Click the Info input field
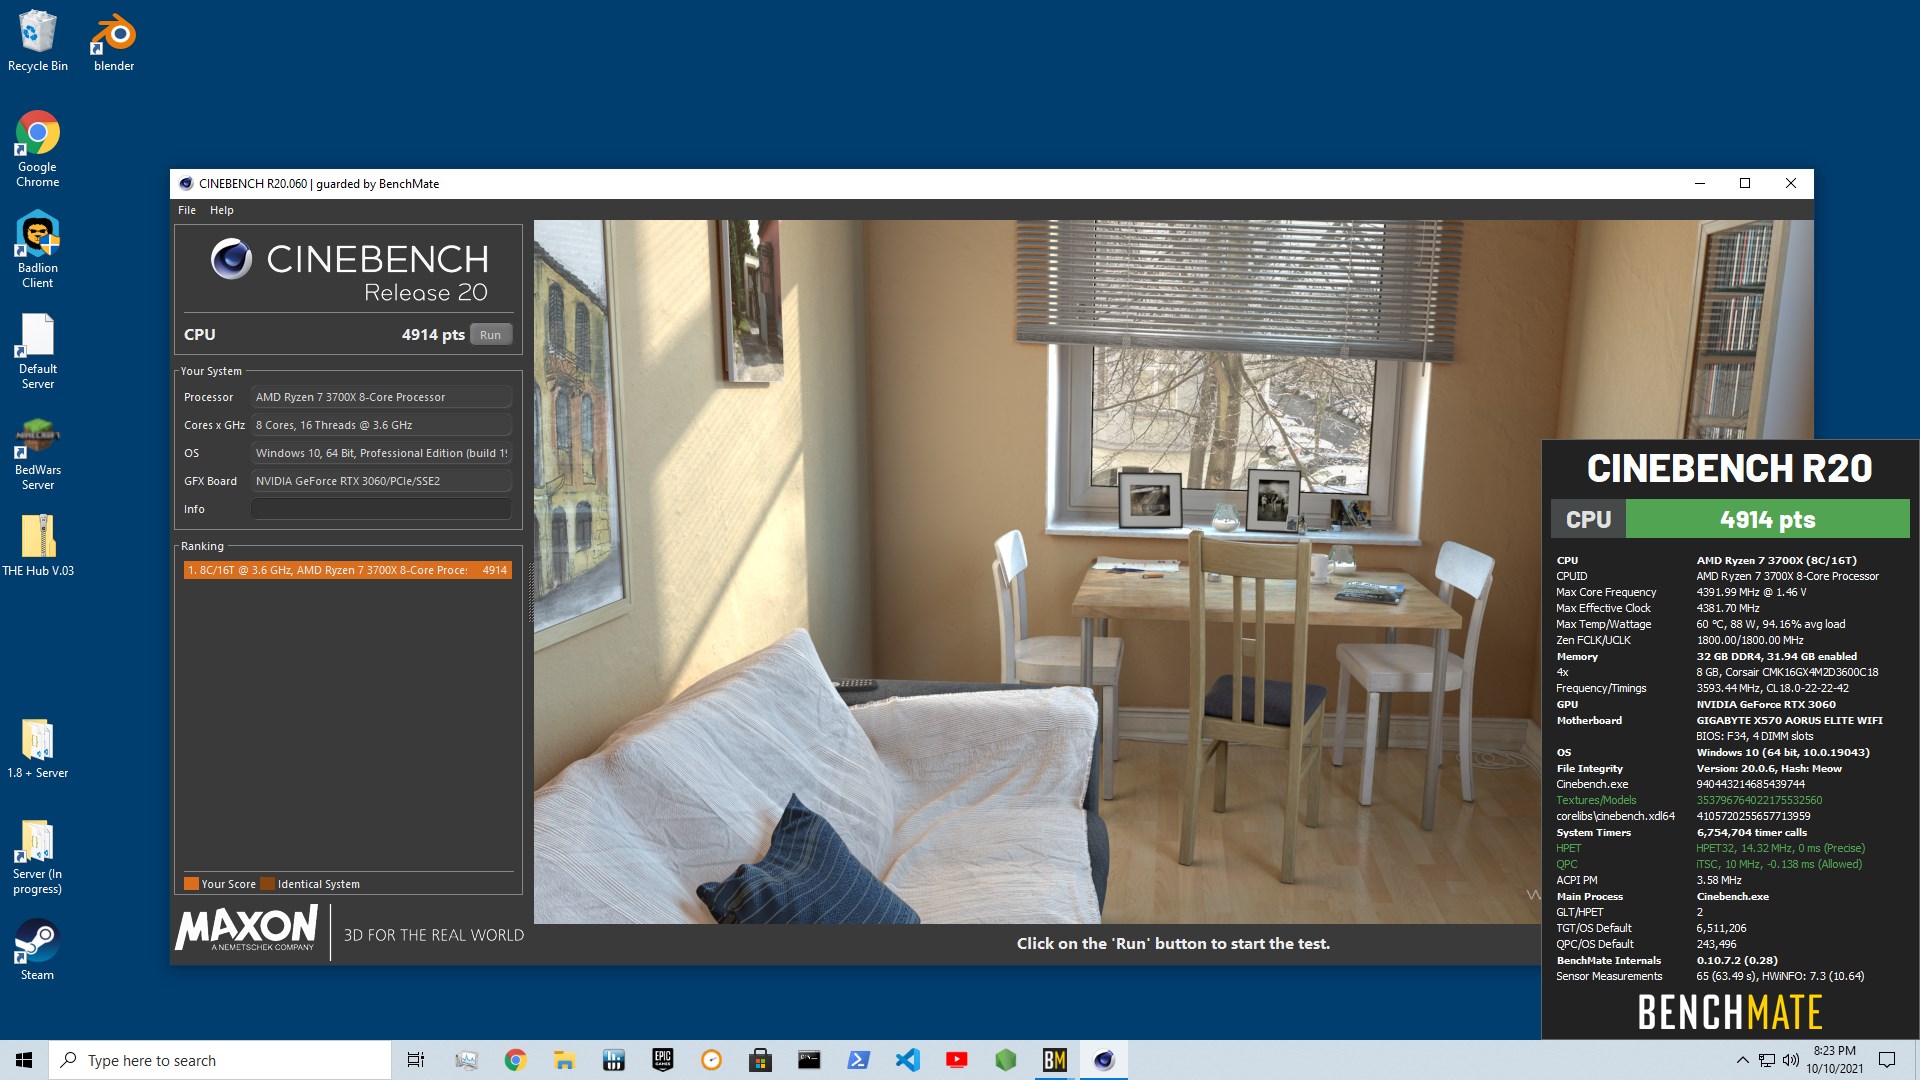The image size is (1920, 1080). pyautogui.click(x=381, y=509)
